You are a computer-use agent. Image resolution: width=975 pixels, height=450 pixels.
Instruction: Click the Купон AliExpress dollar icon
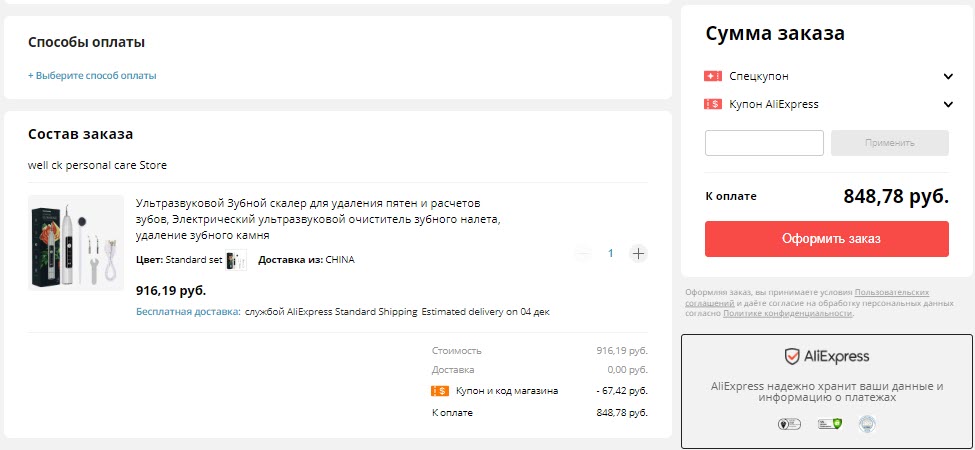click(713, 104)
